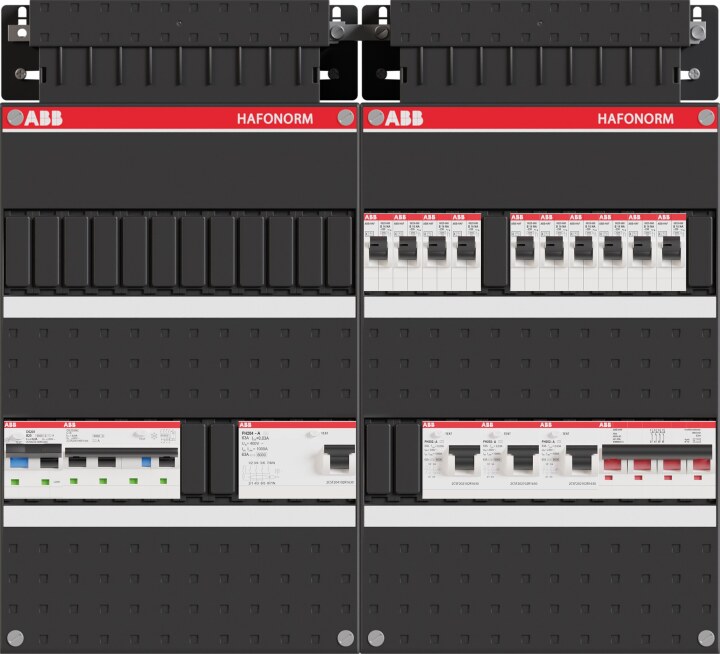Click the white label strip under the FH204-A row
Image resolution: width=720 pixels, height=654 pixels.
tap(180, 516)
